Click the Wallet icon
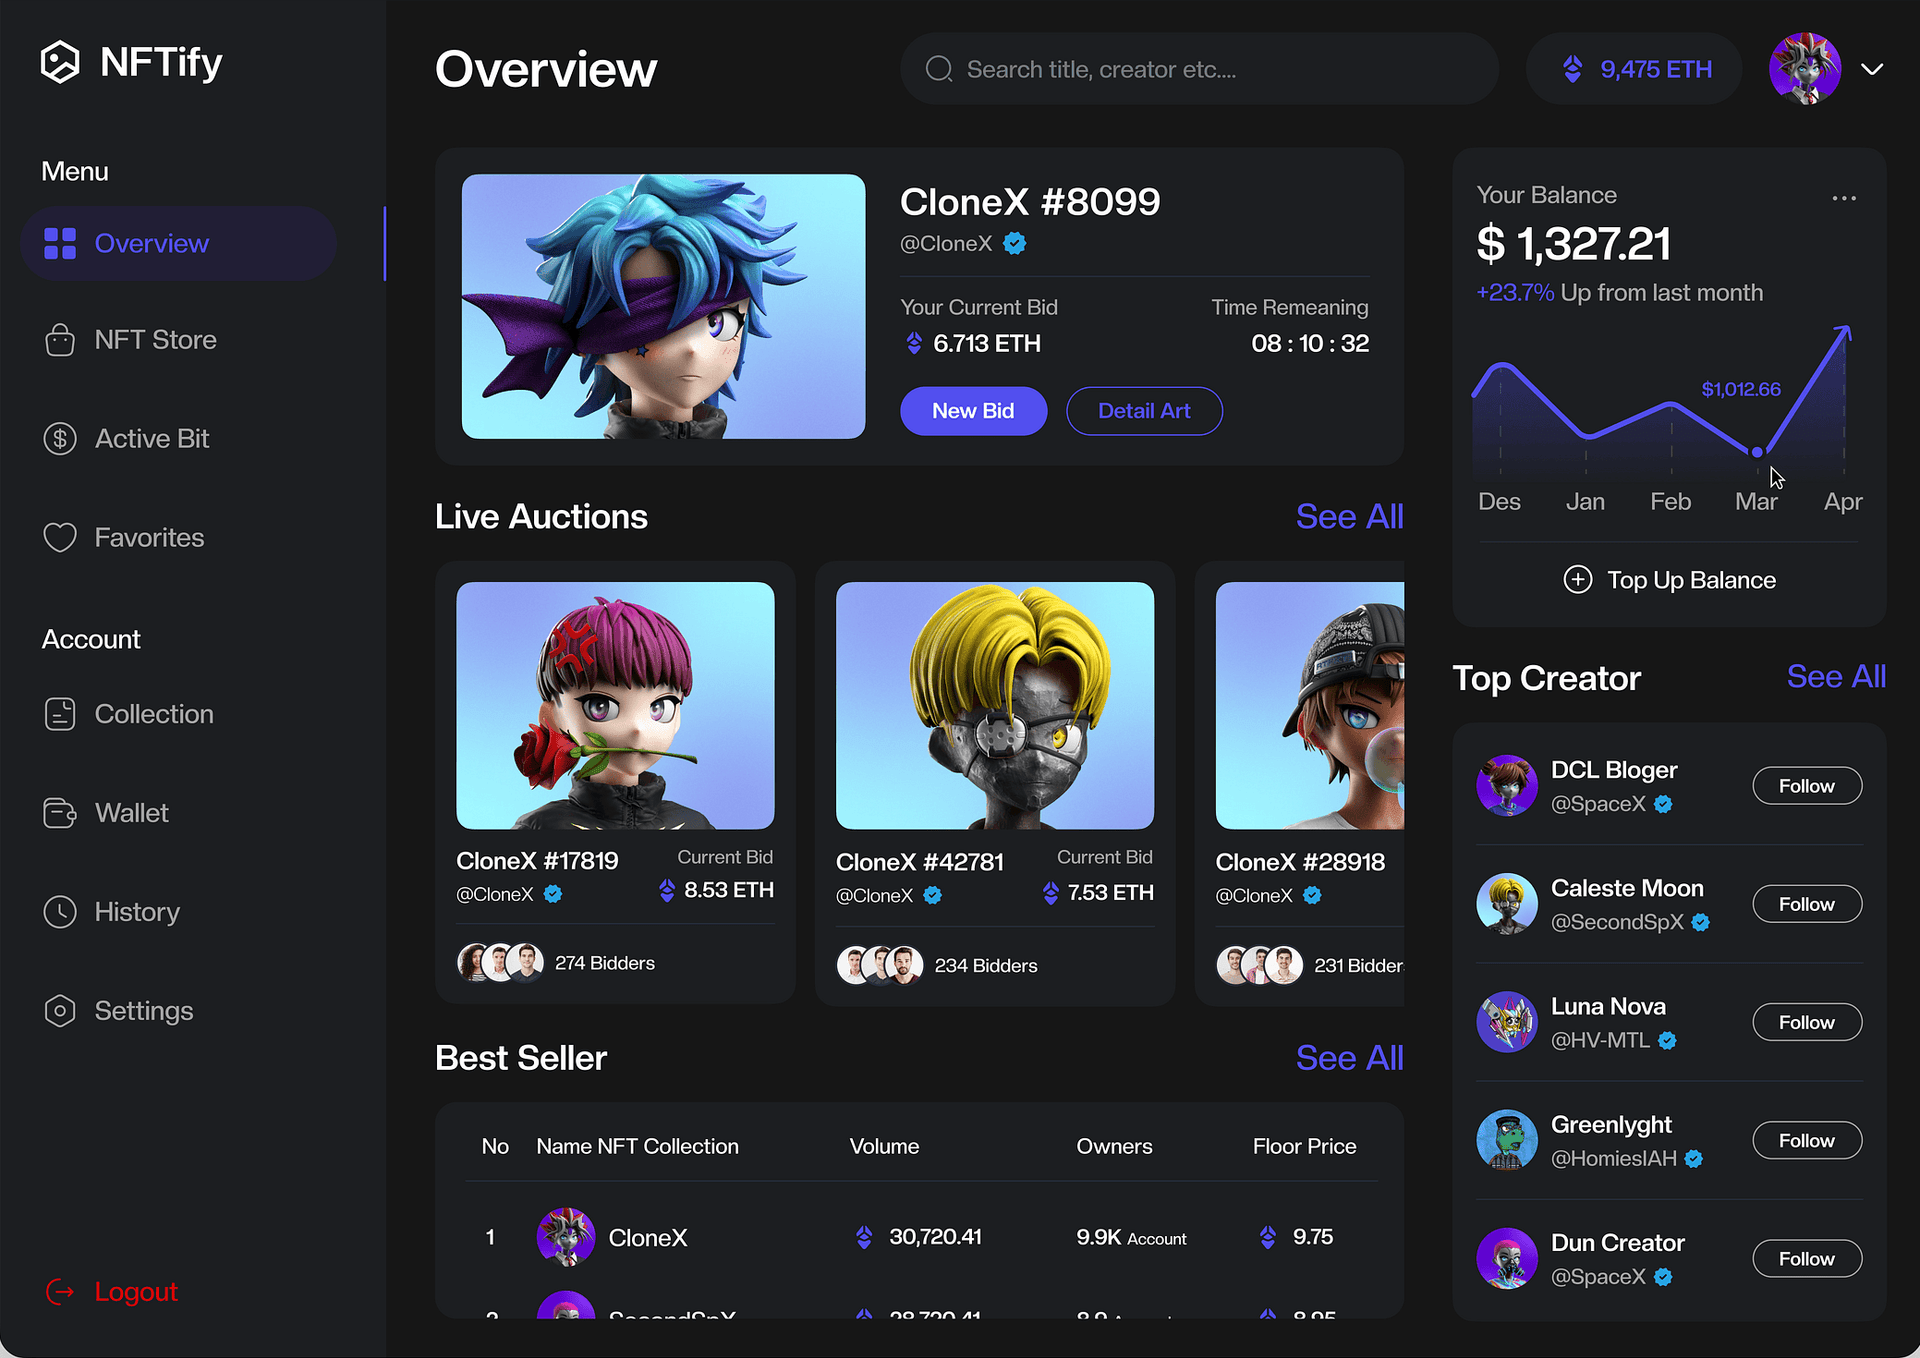The height and width of the screenshot is (1358, 1920). point(60,813)
